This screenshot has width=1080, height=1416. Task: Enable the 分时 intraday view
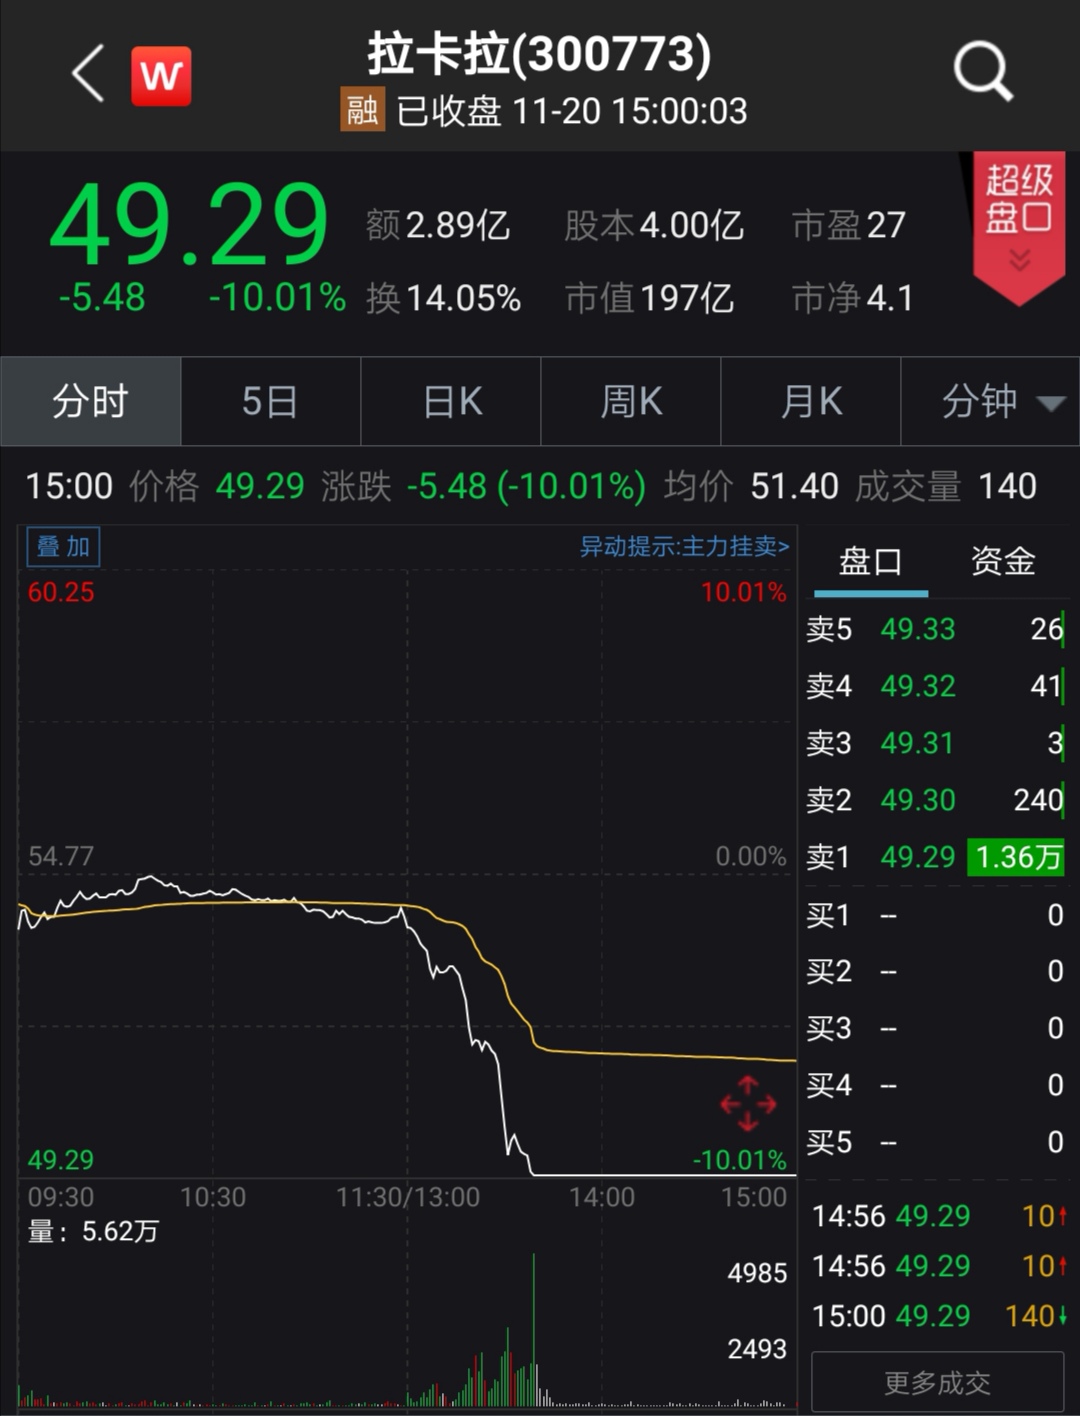90,400
